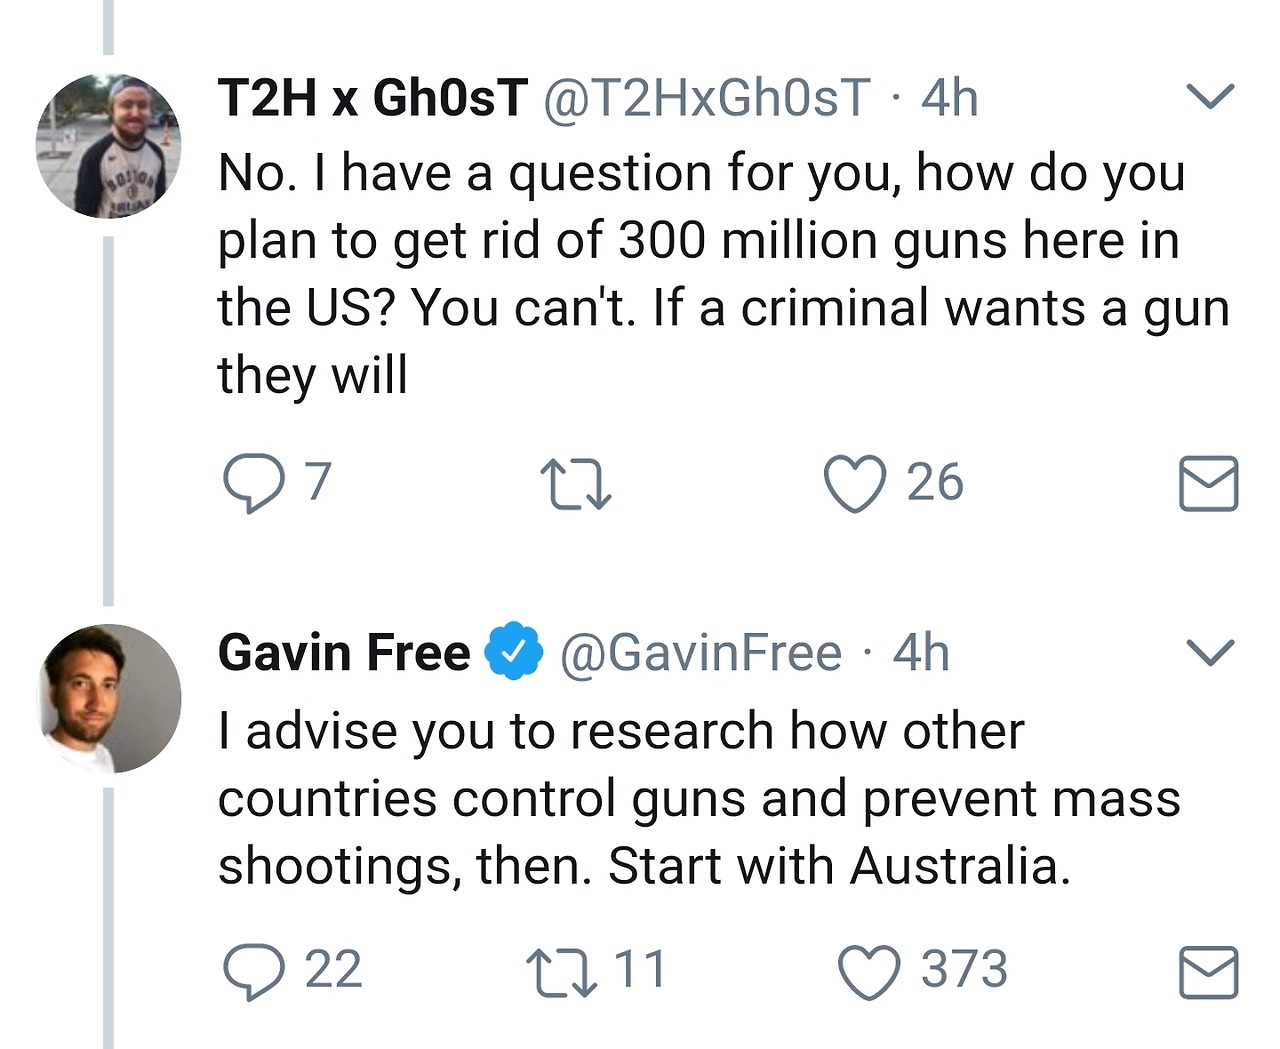This screenshot has width=1280, height=1049.
Task: Expand Gavin Free tweet options chevron
Action: pyautogui.click(x=1210, y=652)
